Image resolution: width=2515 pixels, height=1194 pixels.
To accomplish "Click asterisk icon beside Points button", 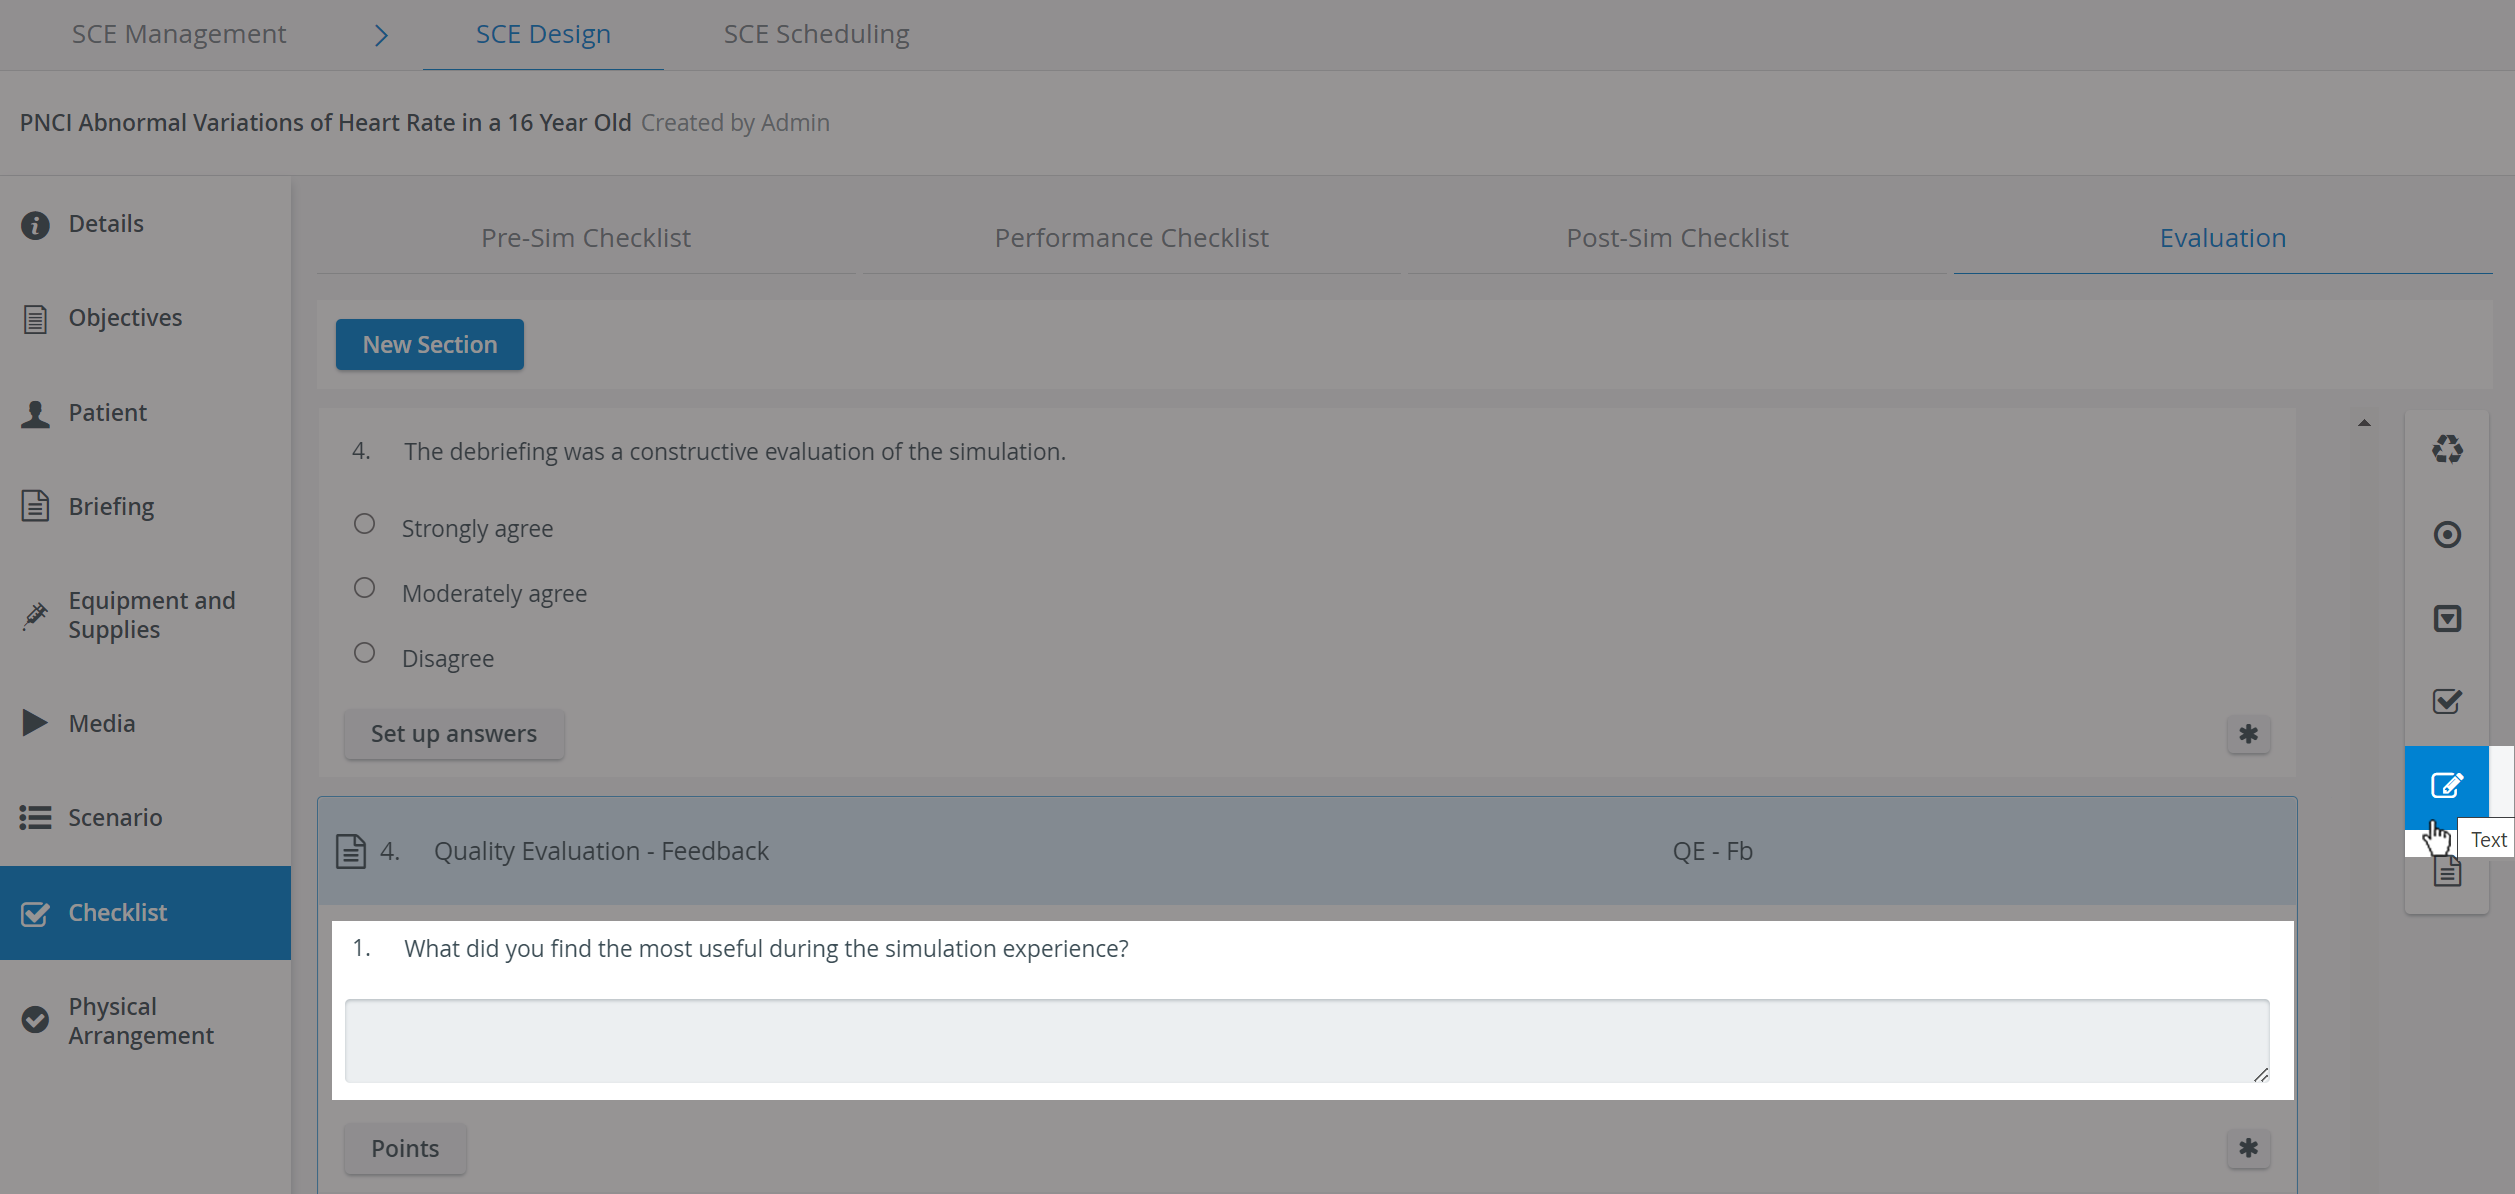I will 2248,1148.
